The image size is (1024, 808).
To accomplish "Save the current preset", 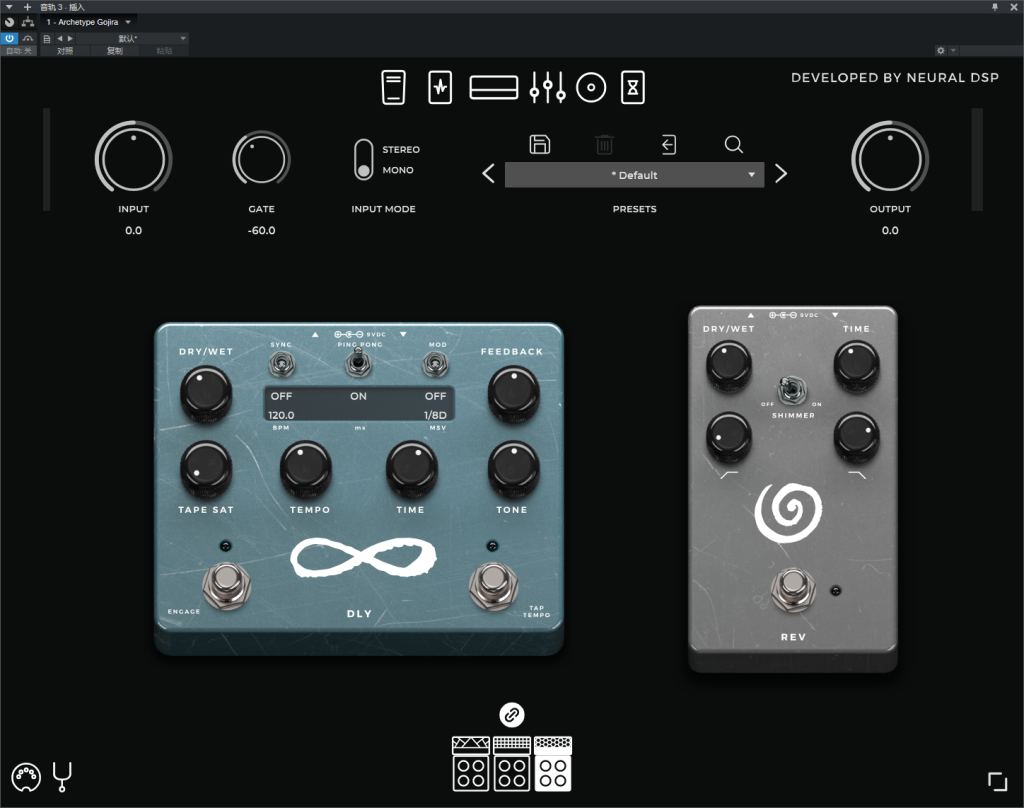I will [539, 144].
